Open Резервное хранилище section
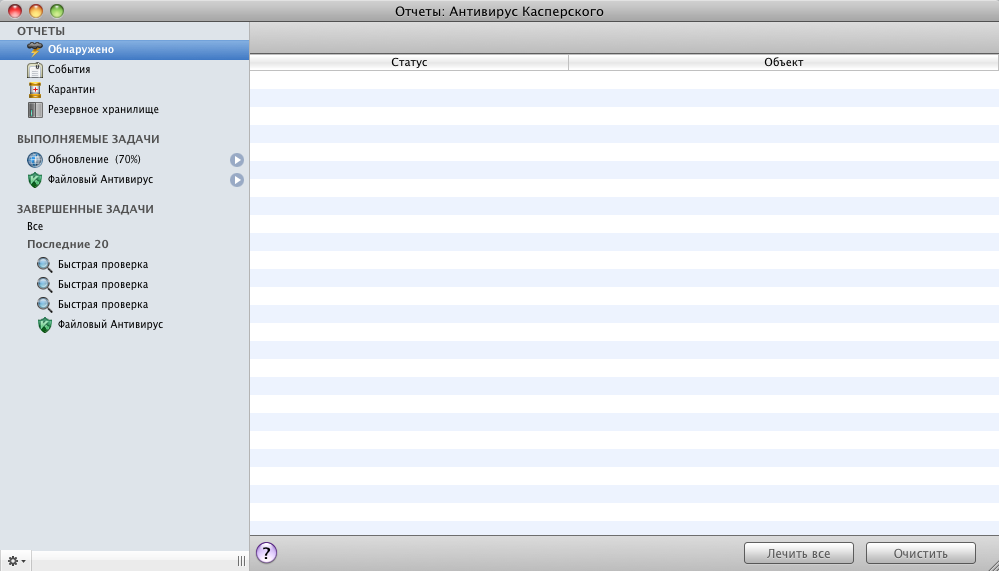 tap(124, 110)
